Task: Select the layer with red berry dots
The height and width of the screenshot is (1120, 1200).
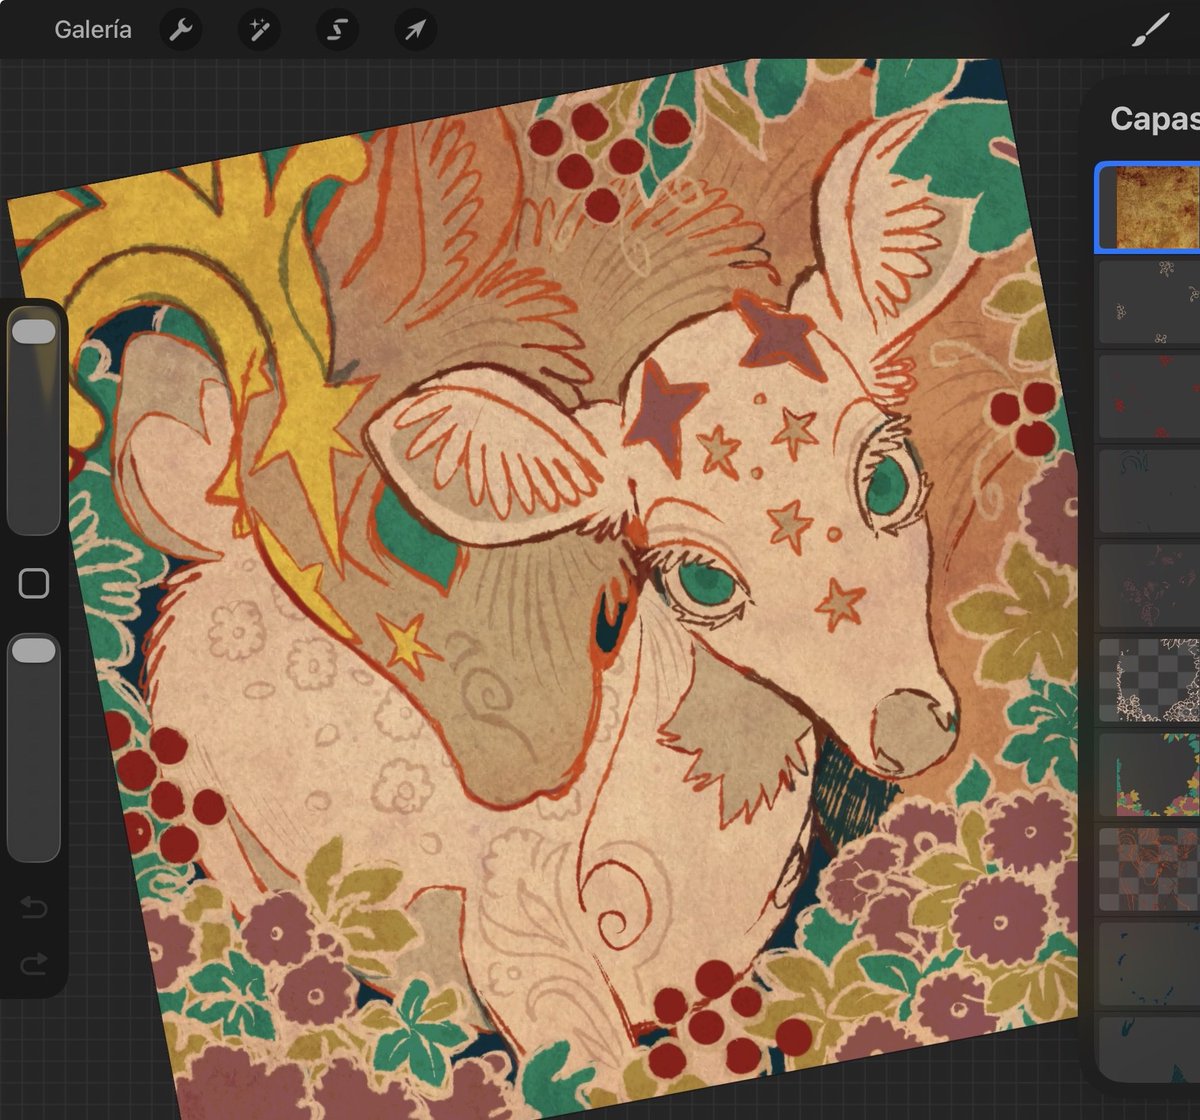Action: coord(1149,396)
